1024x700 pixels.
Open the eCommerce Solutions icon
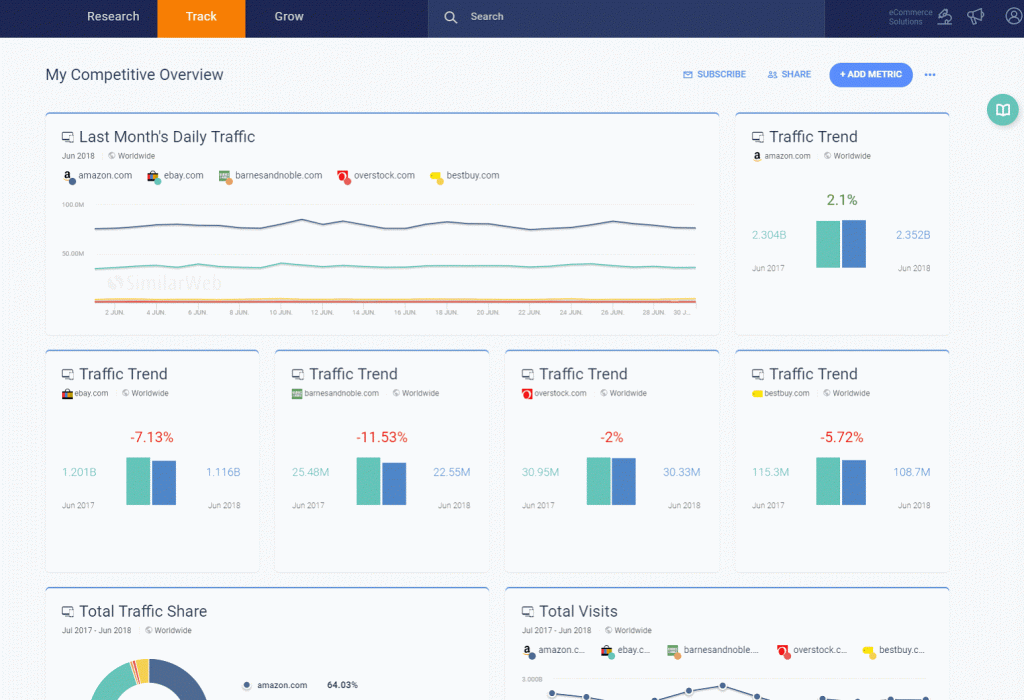944,16
